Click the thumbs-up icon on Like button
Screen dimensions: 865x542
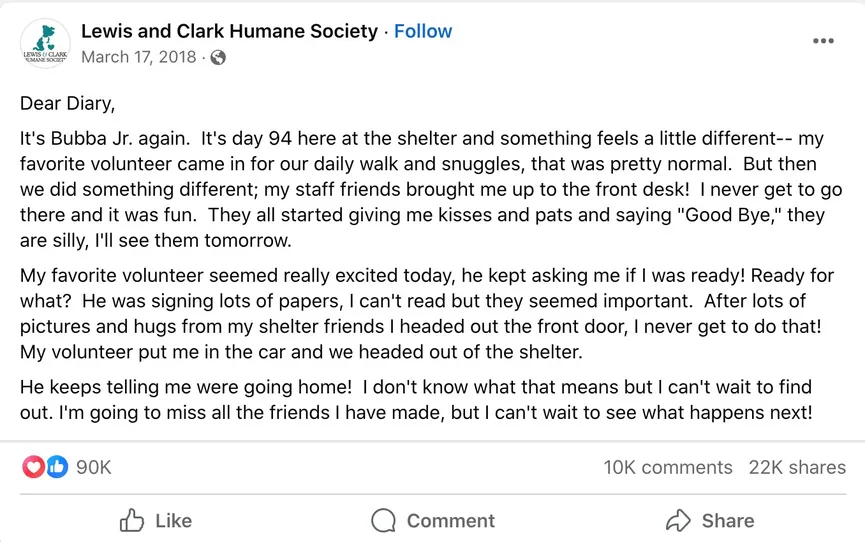132,520
